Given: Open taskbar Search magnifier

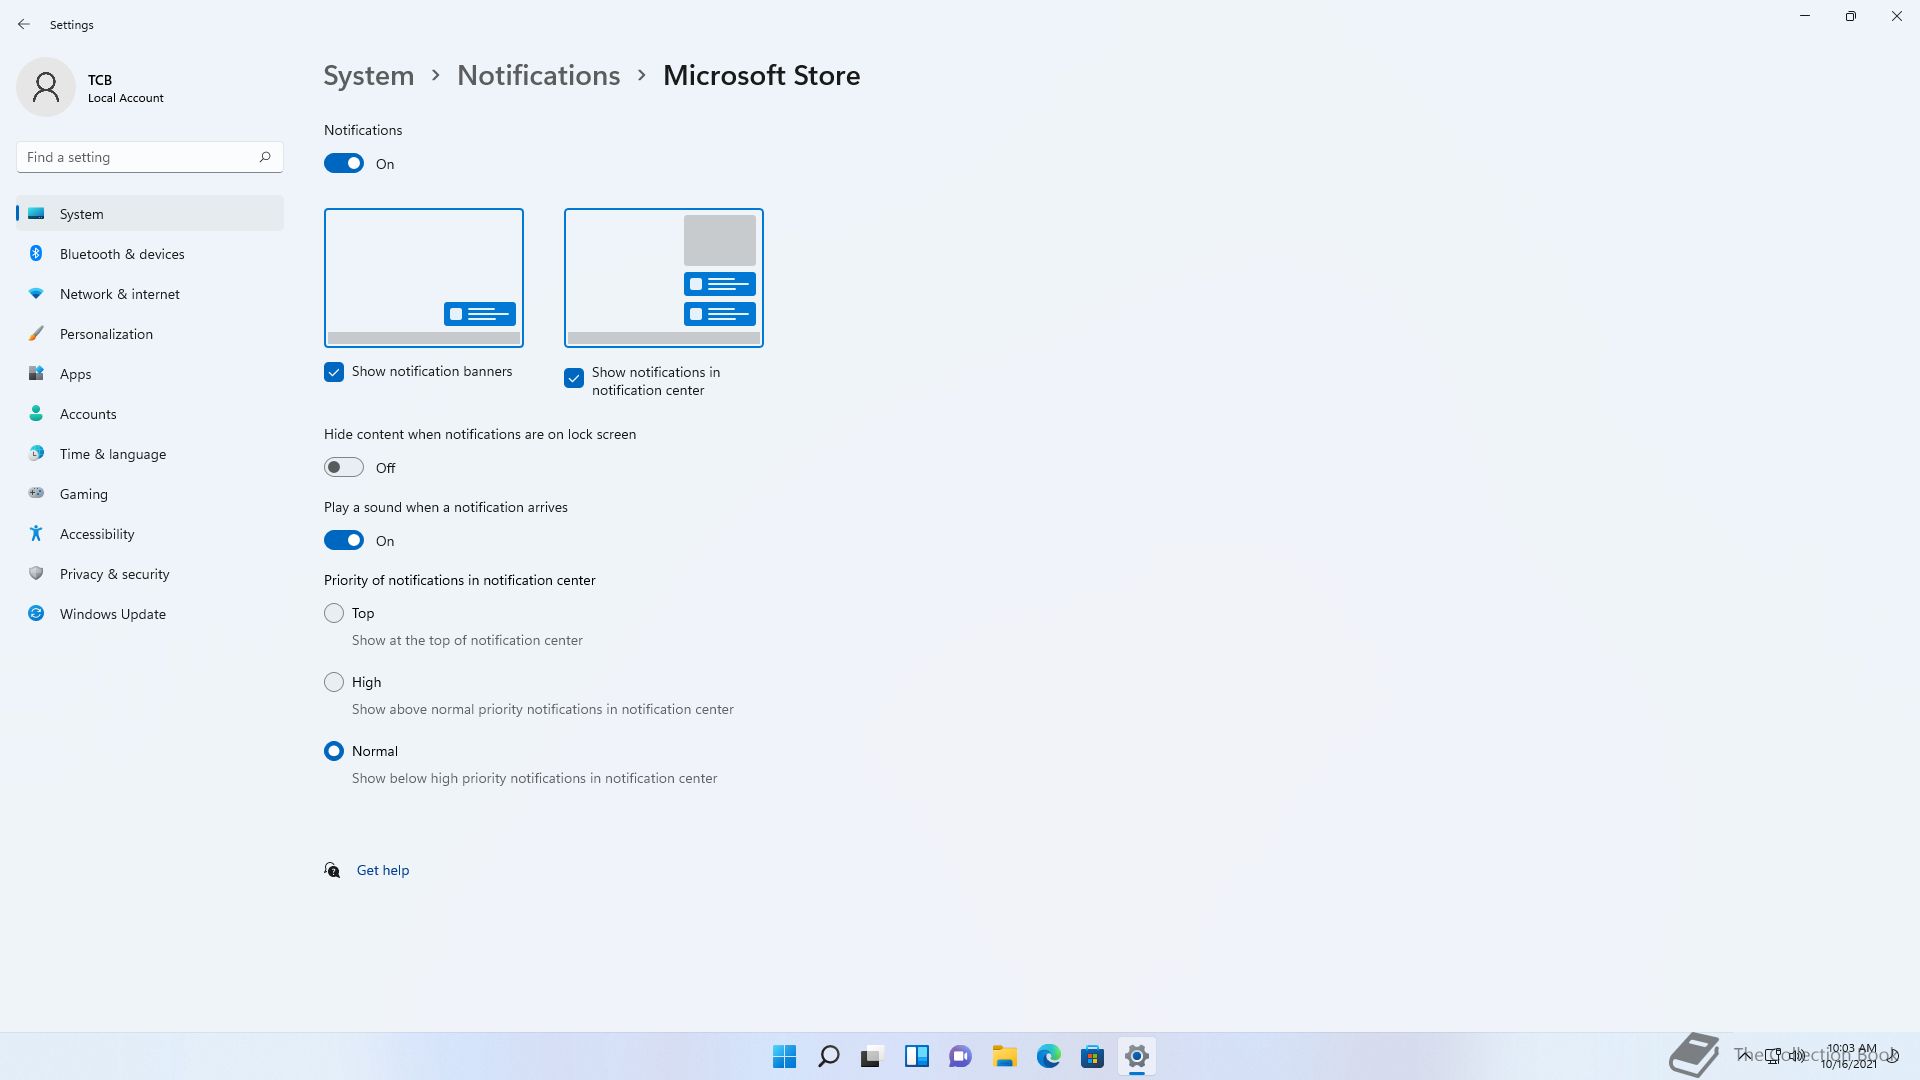Looking at the screenshot, I should (829, 1056).
